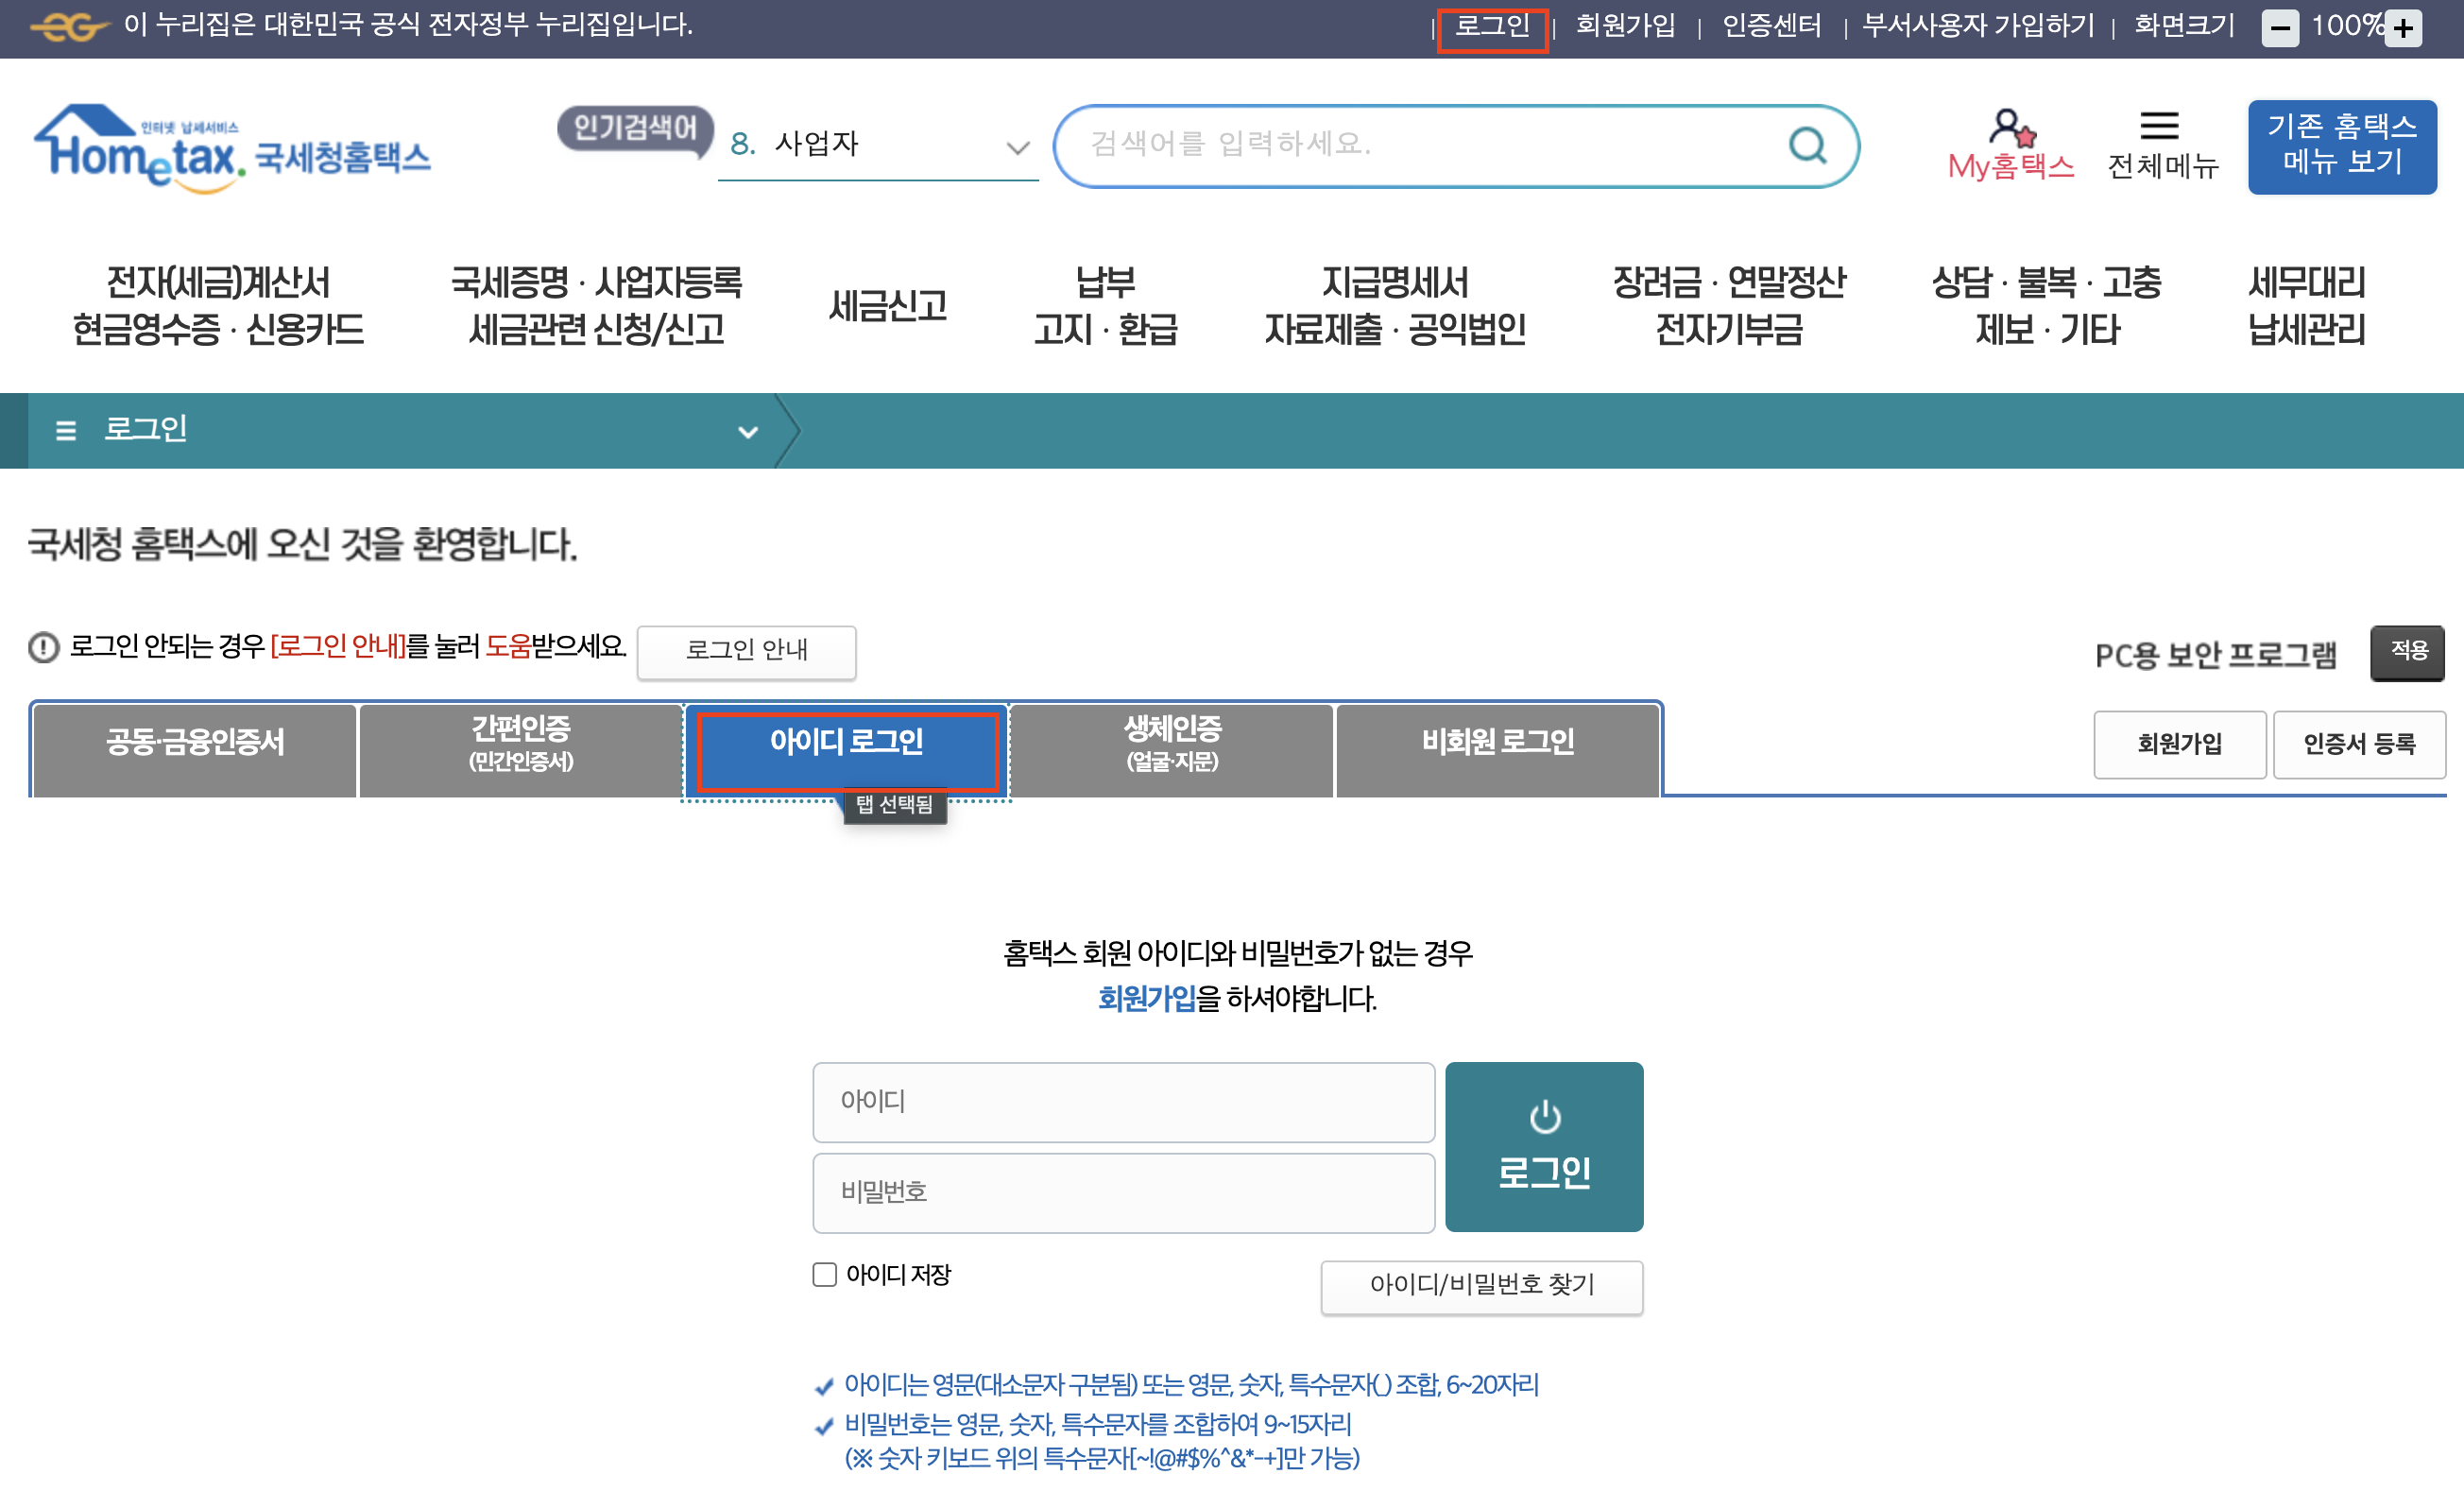Click the Hometax logo icon
The image size is (2464, 1508).
(140, 148)
